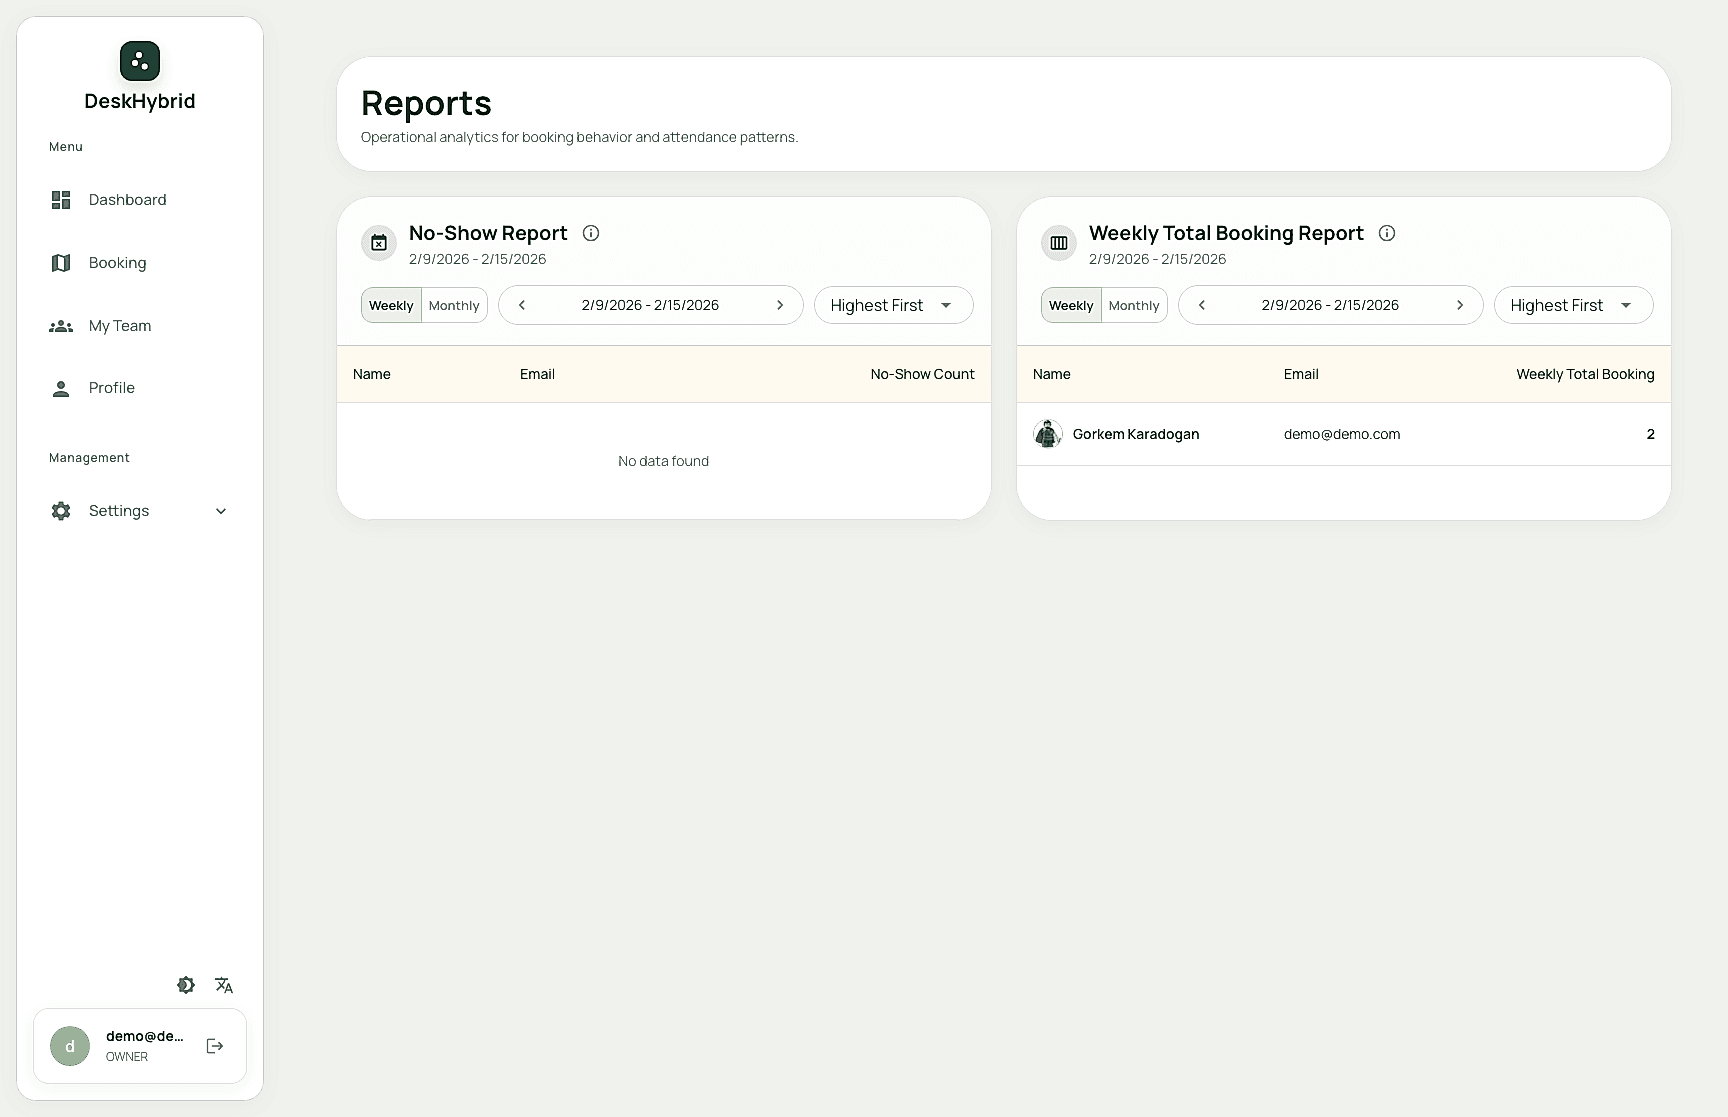This screenshot has height=1117, width=1728.
Task: Open the language switcher
Action: pos(224,985)
